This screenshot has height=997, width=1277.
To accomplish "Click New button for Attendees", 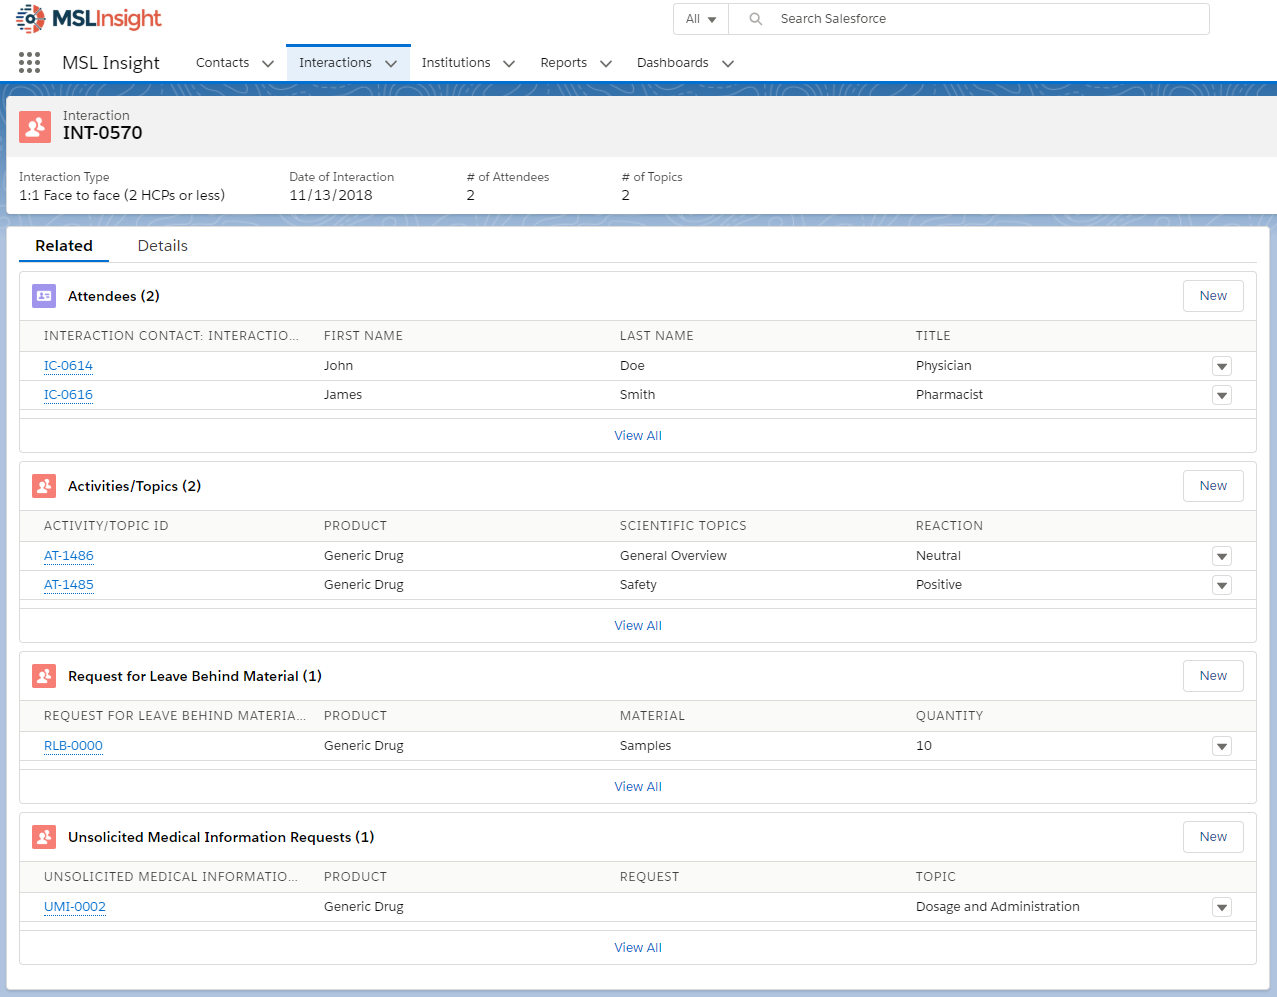I will point(1212,296).
